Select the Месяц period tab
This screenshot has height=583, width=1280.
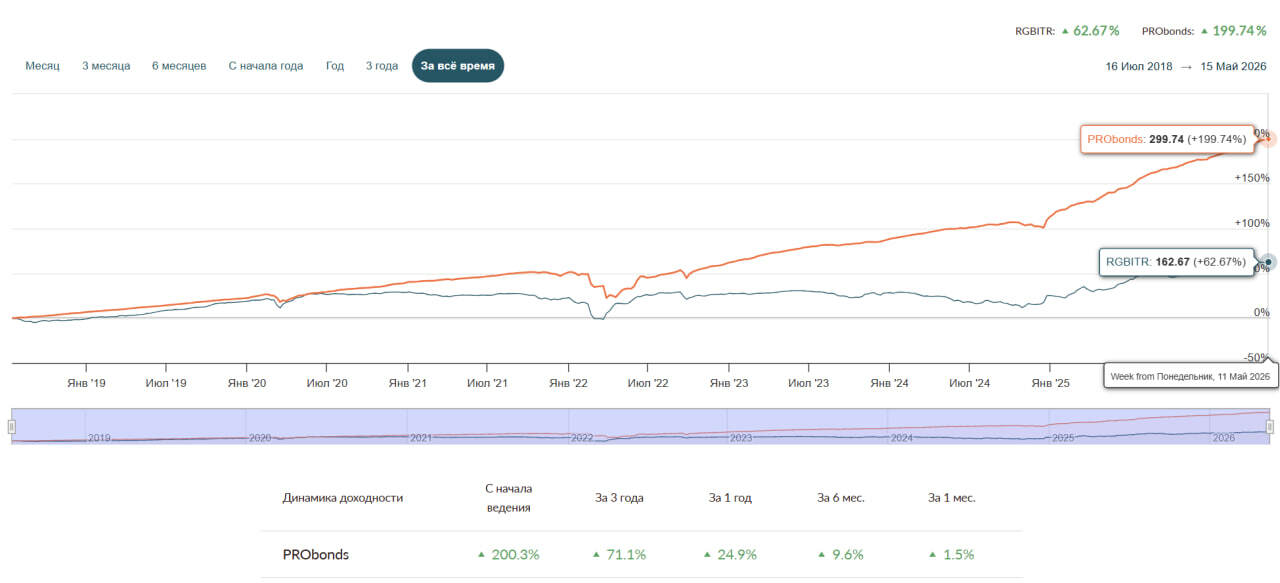(x=43, y=66)
